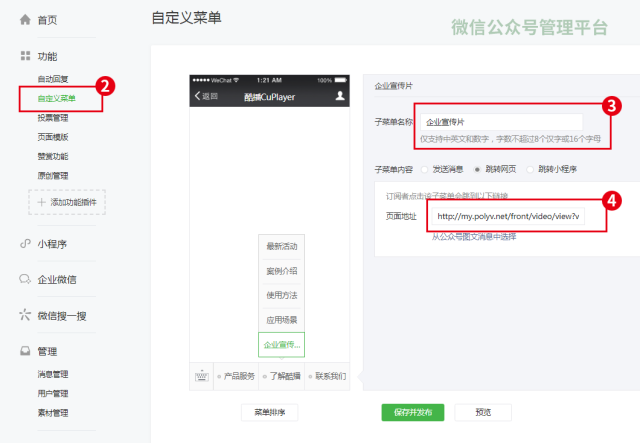Select the 跳转网页 radio option
640x443 pixels.
pos(478,169)
